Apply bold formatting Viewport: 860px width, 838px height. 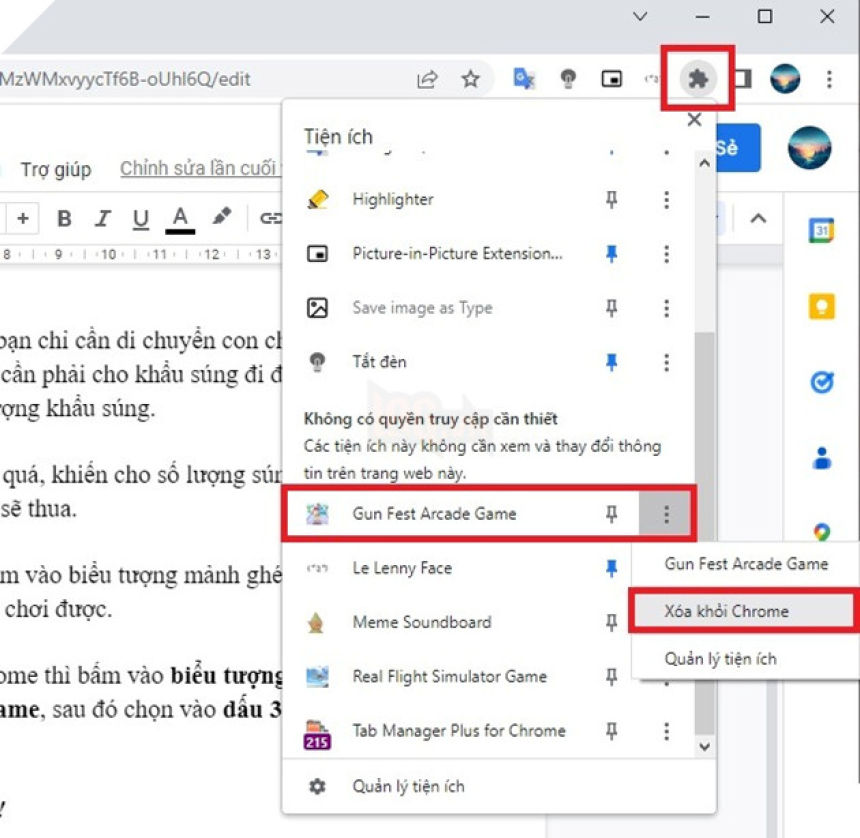tap(64, 218)
